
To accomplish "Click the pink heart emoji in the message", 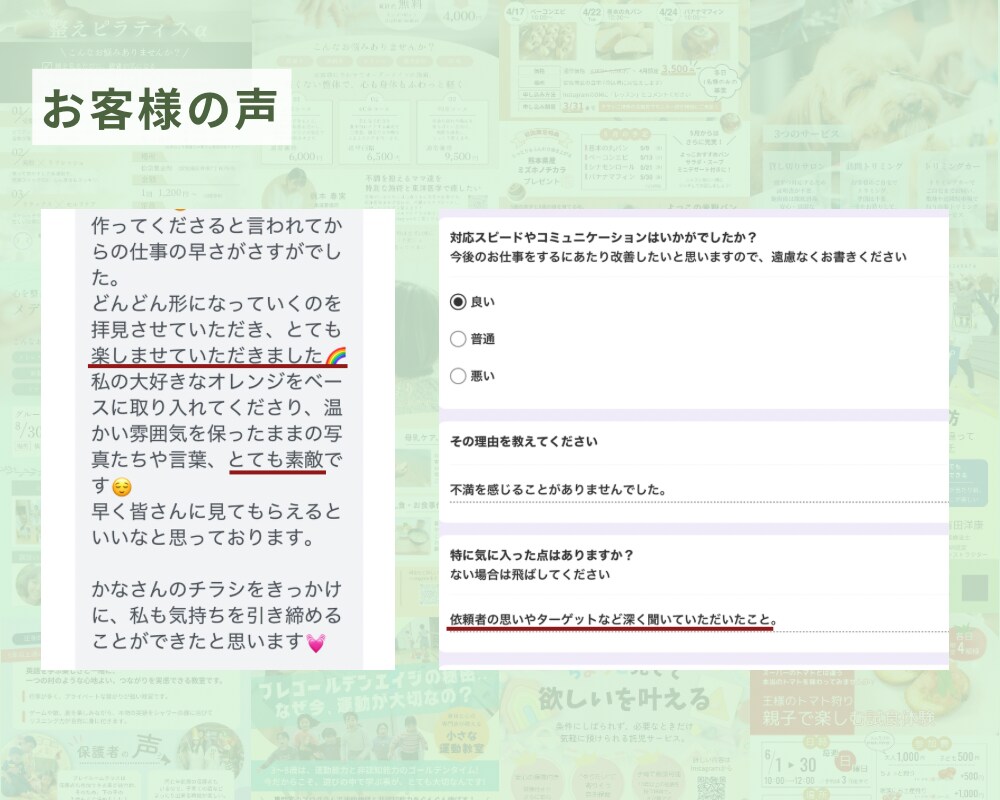I will (316, 642).
